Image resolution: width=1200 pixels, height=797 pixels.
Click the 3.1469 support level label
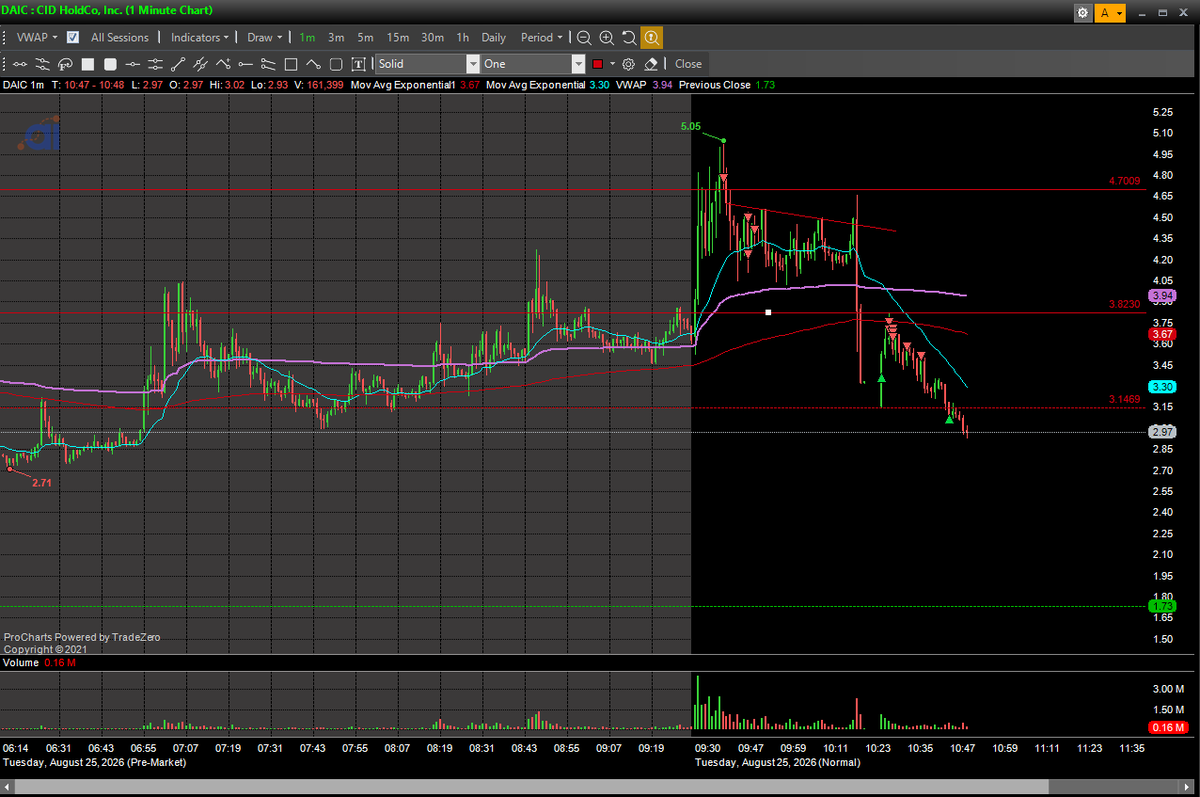[x=1124, y=399]
